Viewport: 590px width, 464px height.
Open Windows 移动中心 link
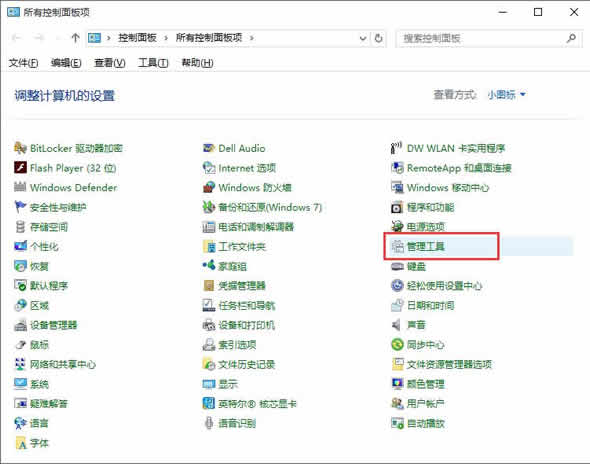pos(448,187)
